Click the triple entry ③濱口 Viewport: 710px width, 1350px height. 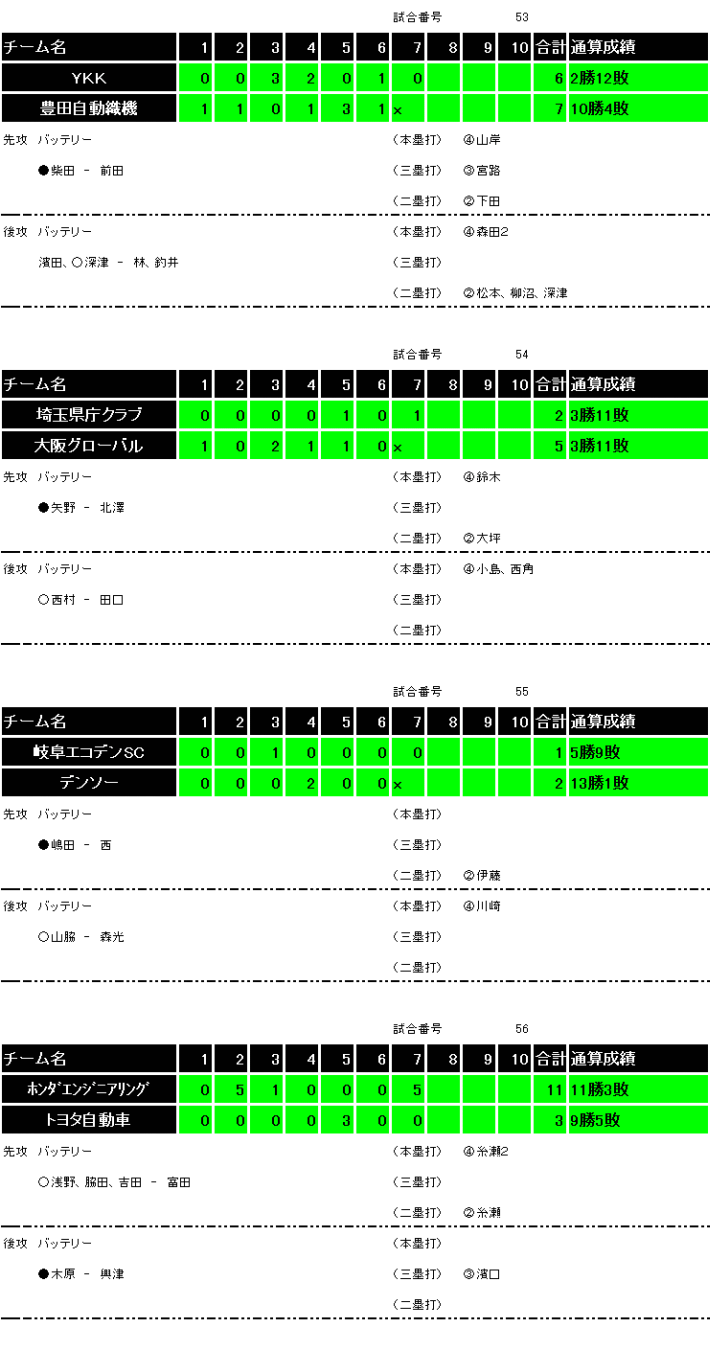pyautogui.click(x=481, y=1273)
